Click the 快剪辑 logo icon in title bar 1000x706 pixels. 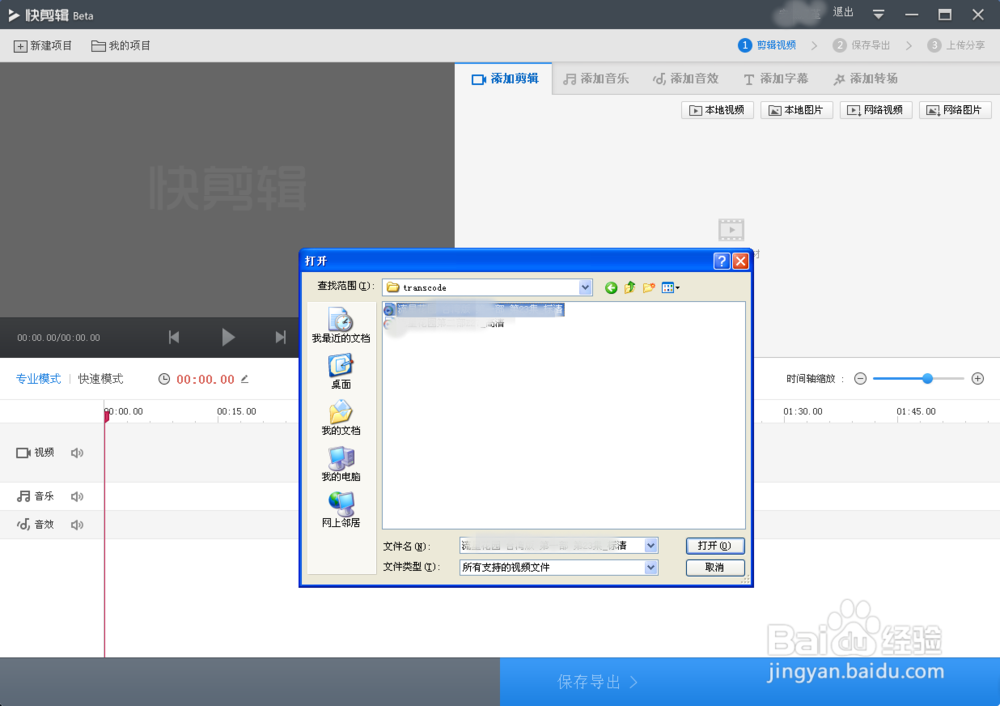tap(14, 15)
